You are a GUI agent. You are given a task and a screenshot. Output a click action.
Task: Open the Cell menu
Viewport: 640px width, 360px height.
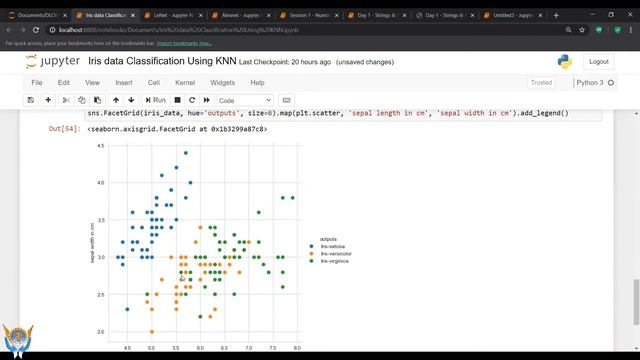coord(153,82)
